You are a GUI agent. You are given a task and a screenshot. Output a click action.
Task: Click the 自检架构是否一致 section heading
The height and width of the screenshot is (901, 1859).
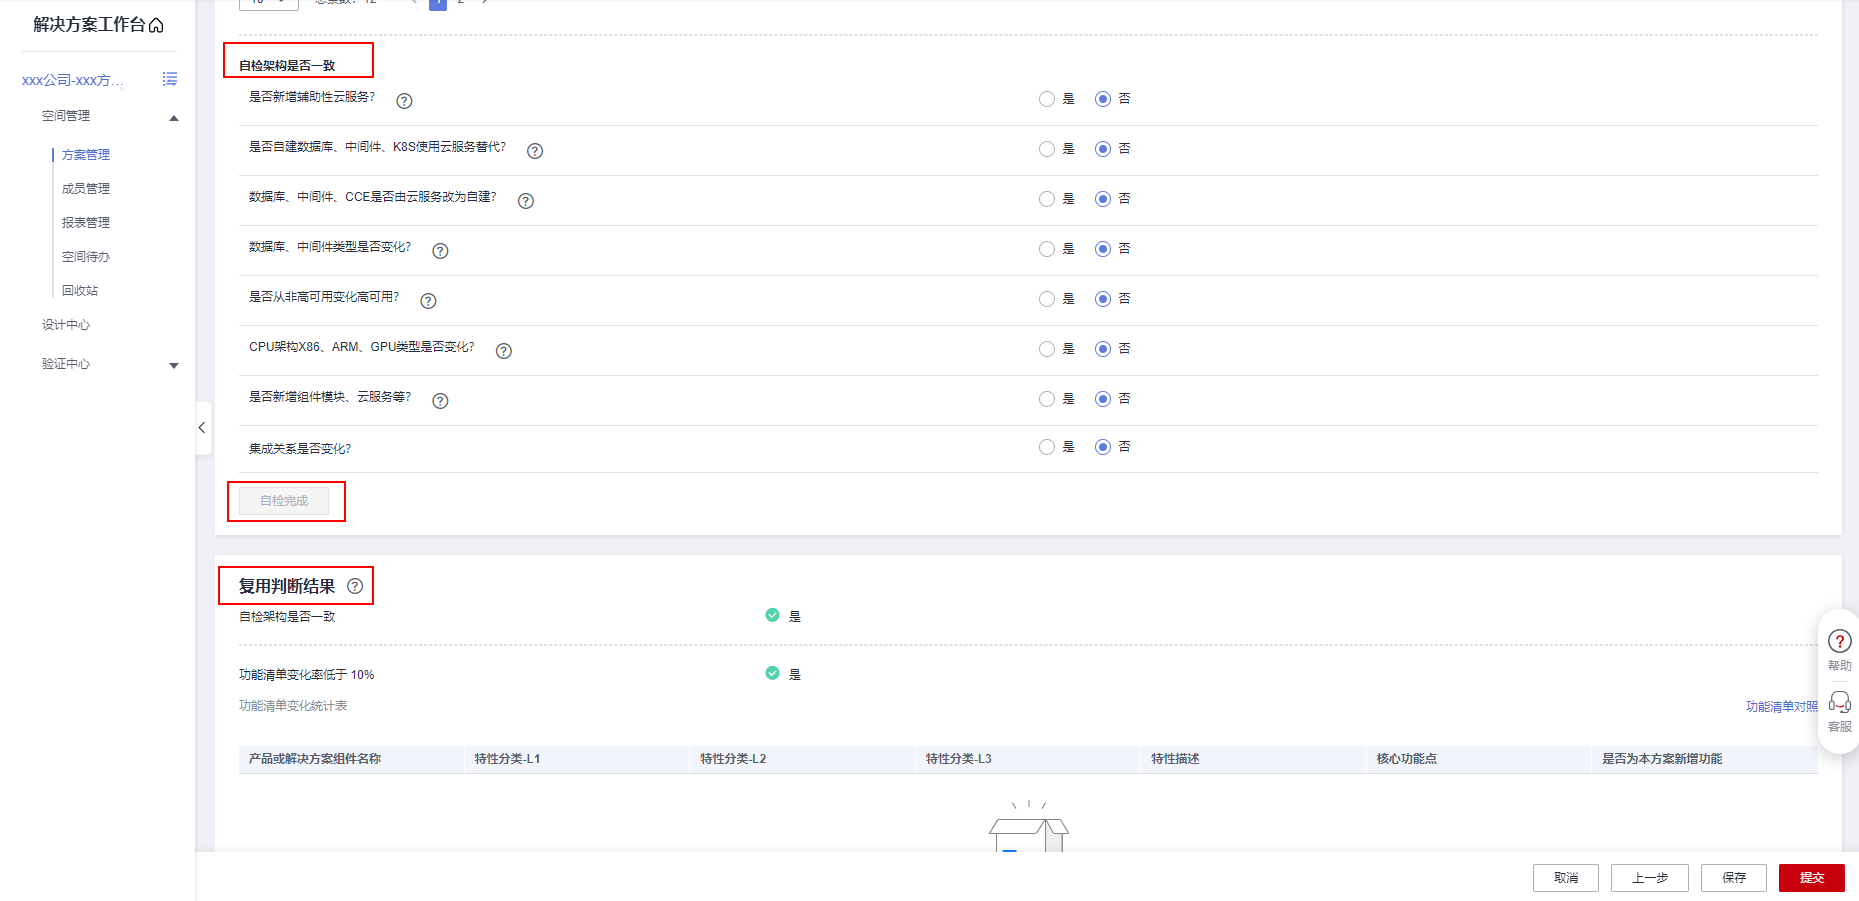(287, 66)
